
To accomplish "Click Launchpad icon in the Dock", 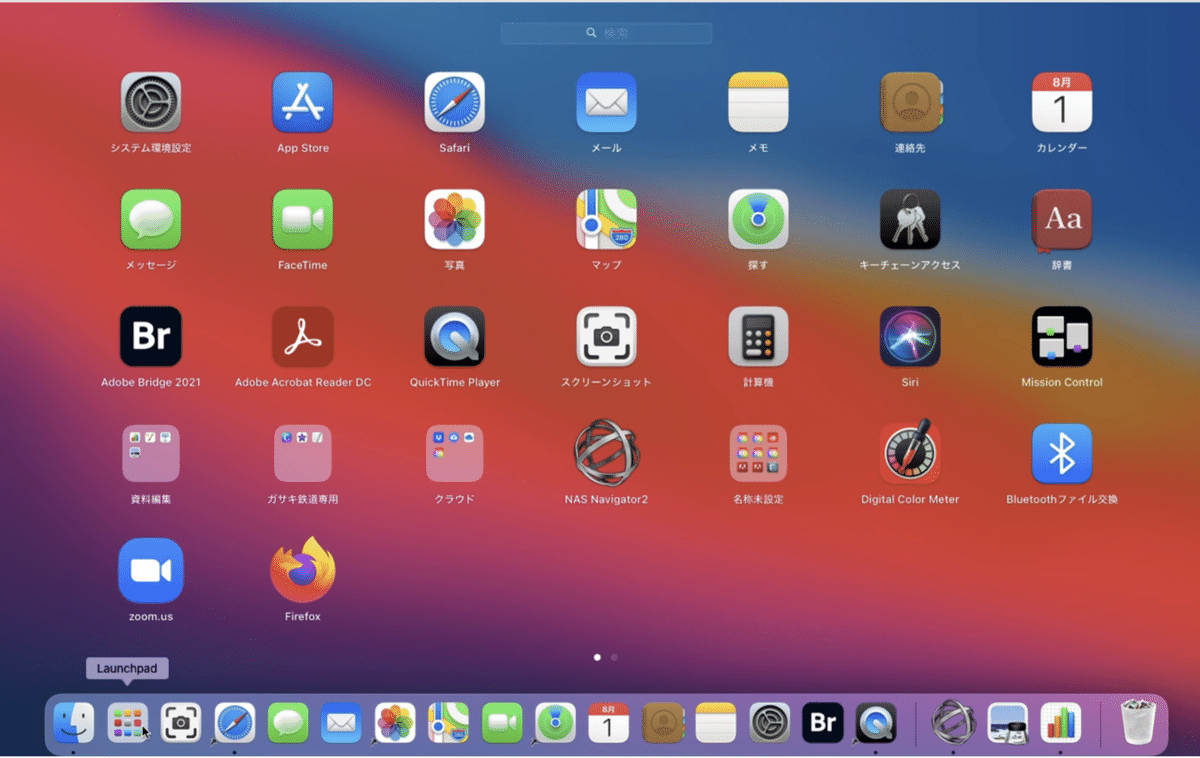I will click(128, 722).
